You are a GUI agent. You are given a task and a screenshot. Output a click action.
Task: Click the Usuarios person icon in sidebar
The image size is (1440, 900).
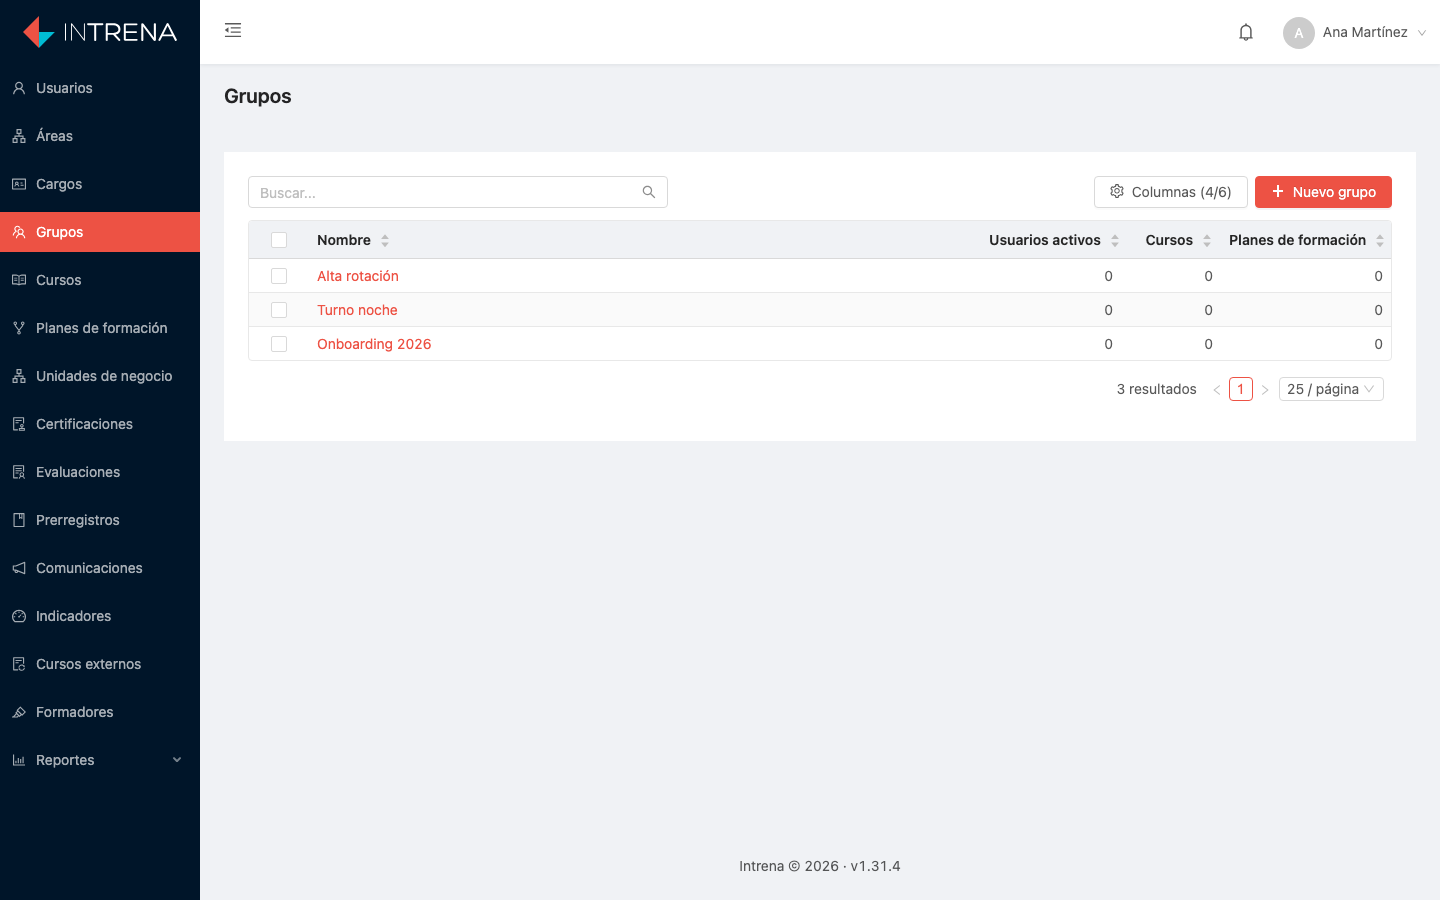[19, 88]
